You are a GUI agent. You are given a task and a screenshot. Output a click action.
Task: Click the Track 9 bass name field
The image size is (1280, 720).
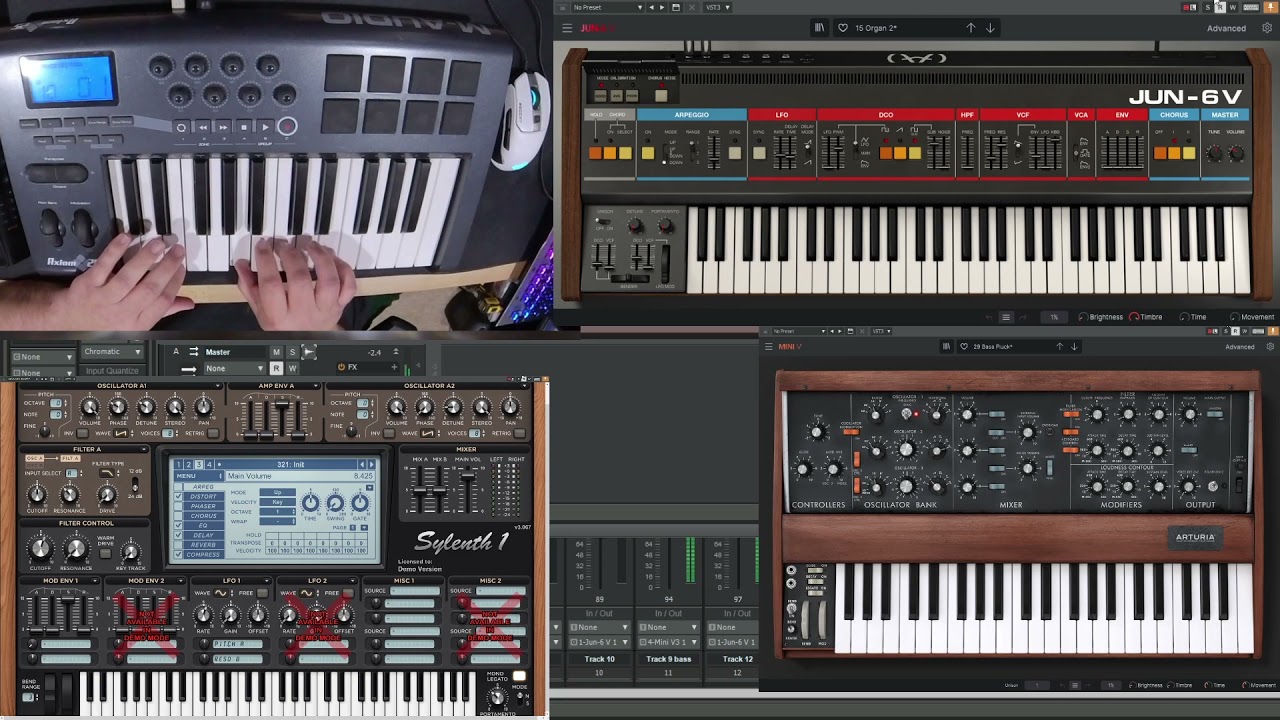point(668,659)
